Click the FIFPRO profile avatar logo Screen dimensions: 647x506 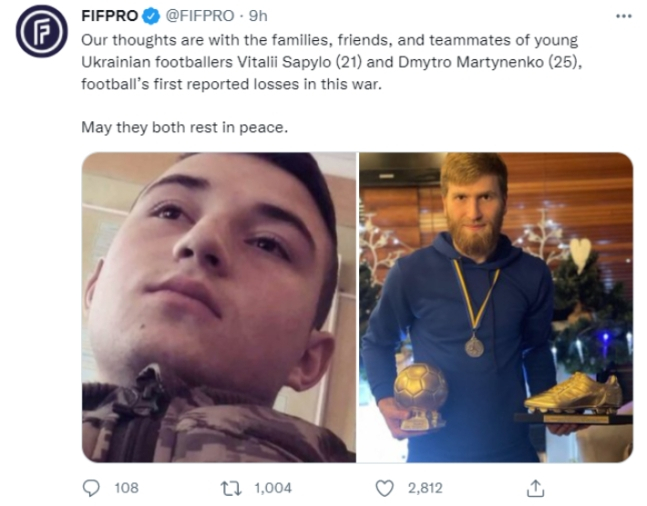pos(41,31)
